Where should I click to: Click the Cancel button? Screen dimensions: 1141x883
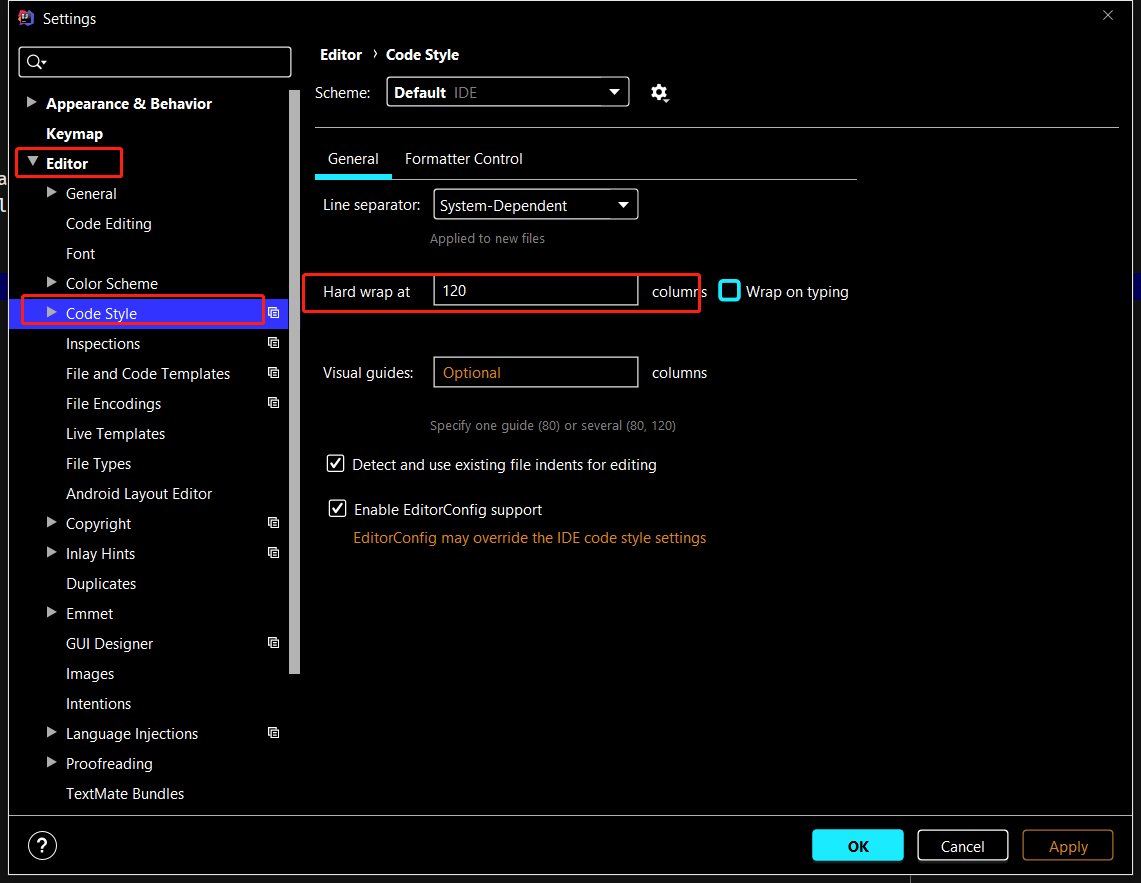click(962, 846)
